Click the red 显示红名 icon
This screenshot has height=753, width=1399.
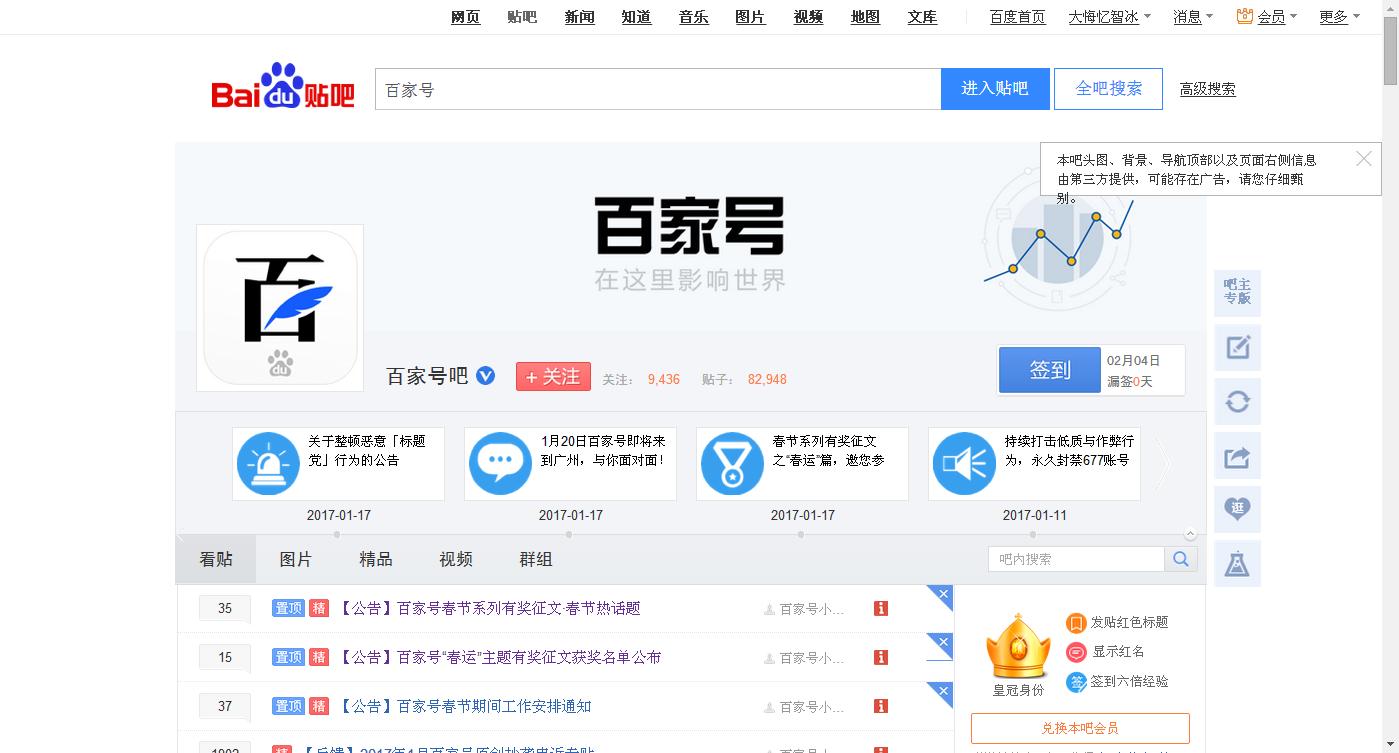click(1076, 652)
